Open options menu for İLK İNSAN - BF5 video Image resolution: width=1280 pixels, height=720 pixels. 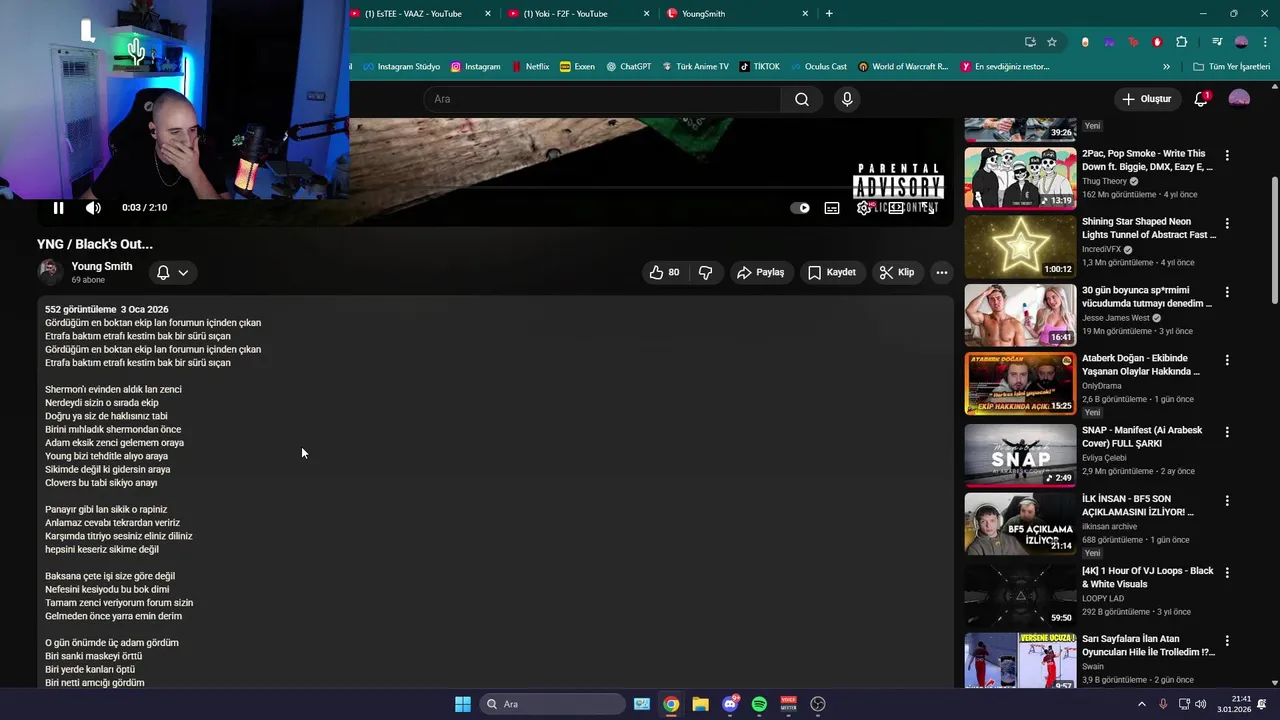coord(1227,500)
